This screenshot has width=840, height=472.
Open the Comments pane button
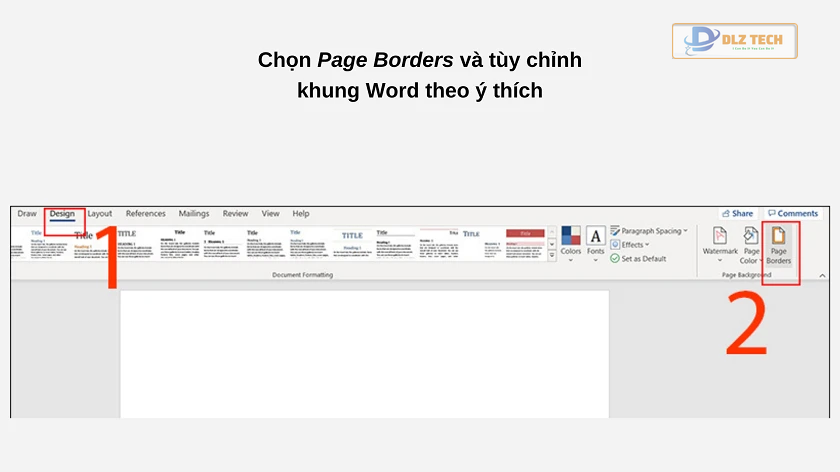tap(793, 213)
